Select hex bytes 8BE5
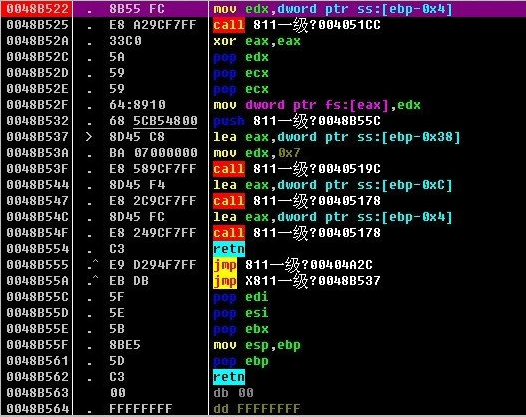Image resolution: width=526 pixels, height=417 pixels. (x=125, y=345)
